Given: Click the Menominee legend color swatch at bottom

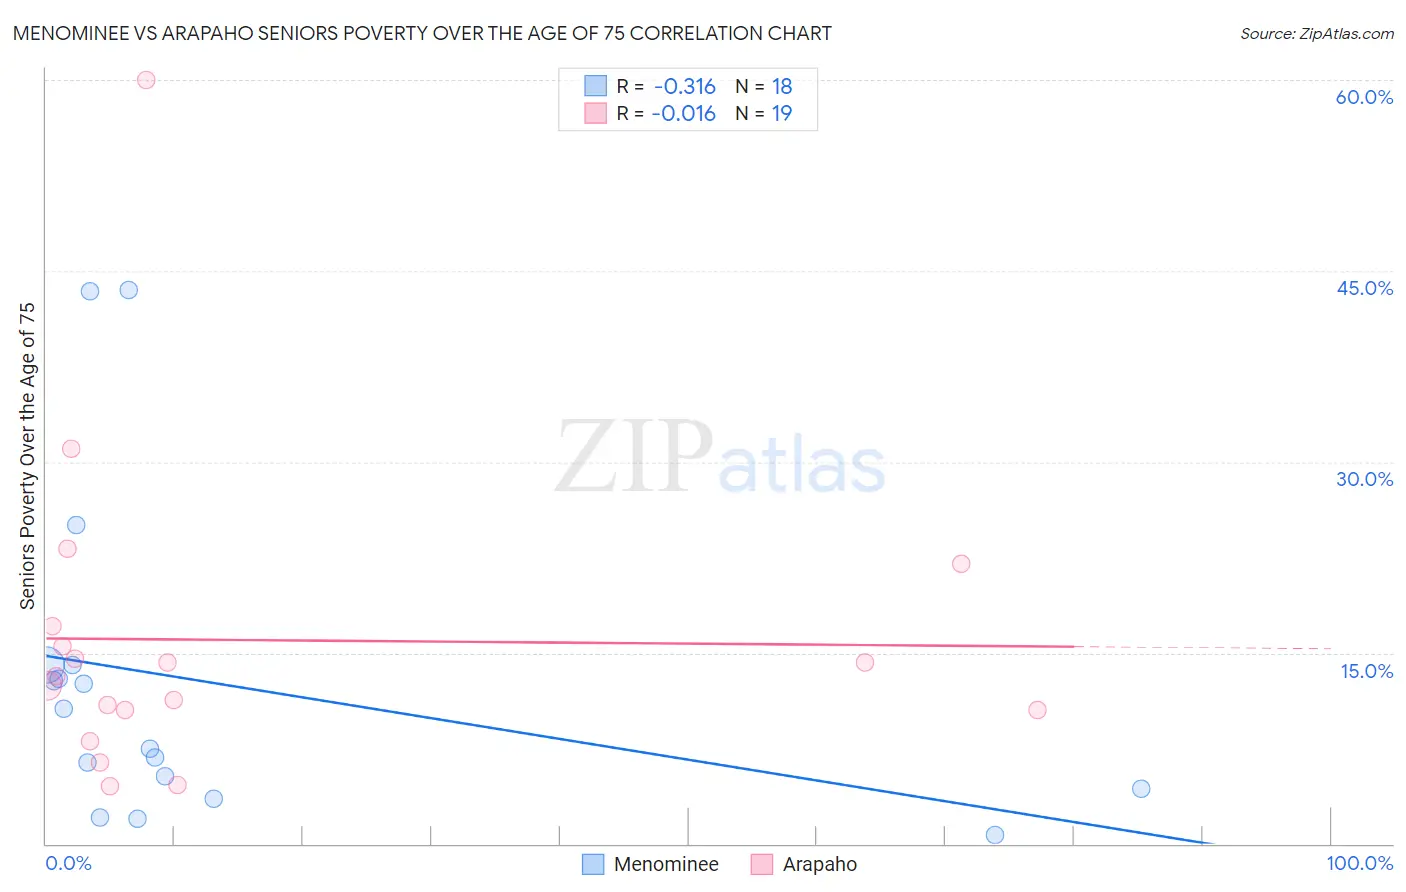Looking at the screenshot, I should 593,864.
